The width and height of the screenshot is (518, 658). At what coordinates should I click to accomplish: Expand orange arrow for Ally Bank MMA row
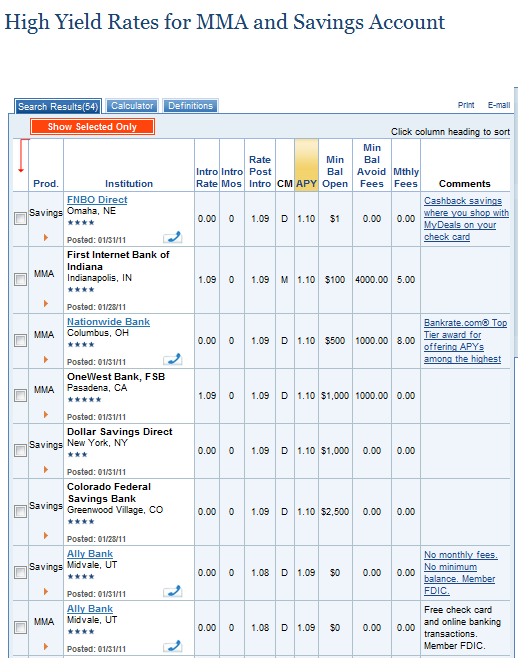[x=46, y=647]
